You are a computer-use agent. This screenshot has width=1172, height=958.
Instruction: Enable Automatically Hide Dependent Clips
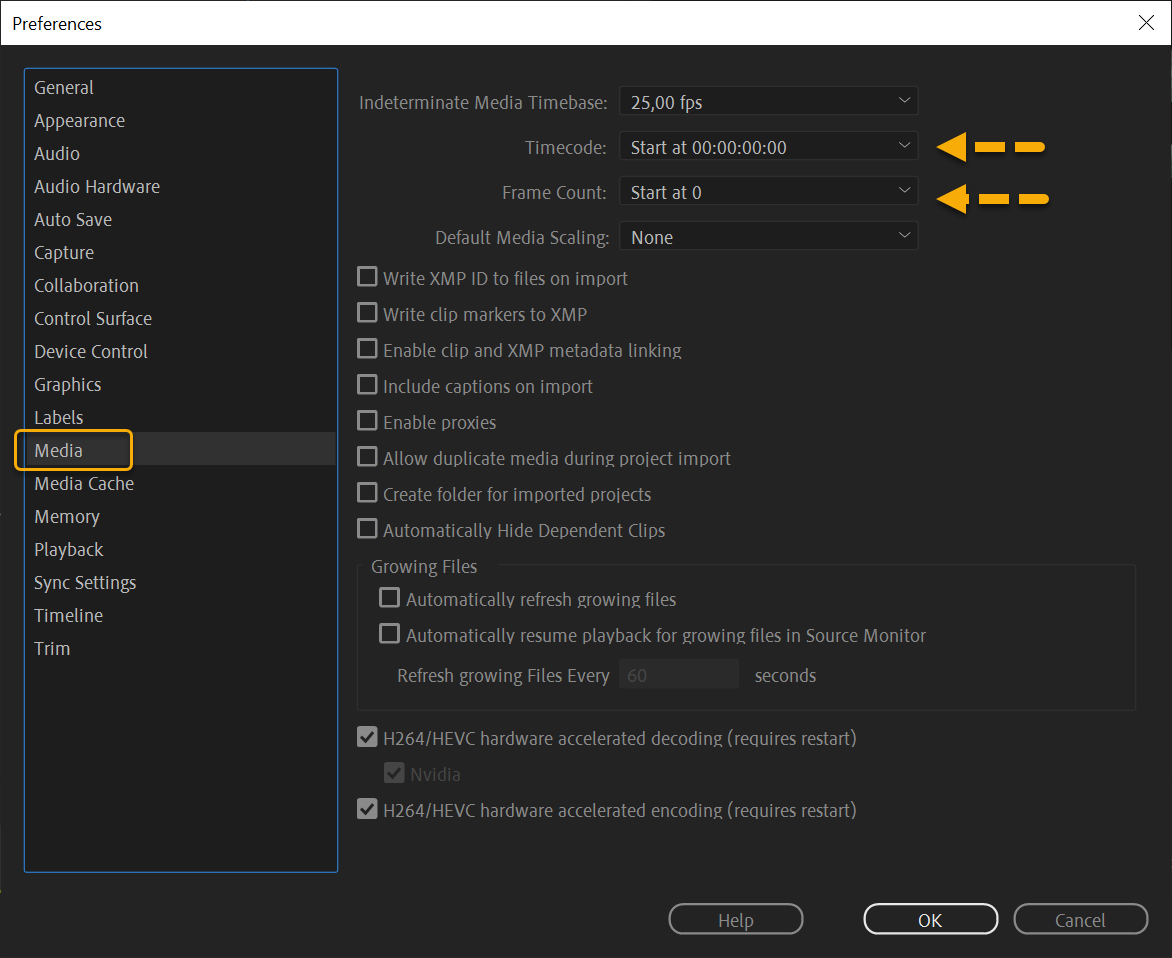(x=367, y=529)
